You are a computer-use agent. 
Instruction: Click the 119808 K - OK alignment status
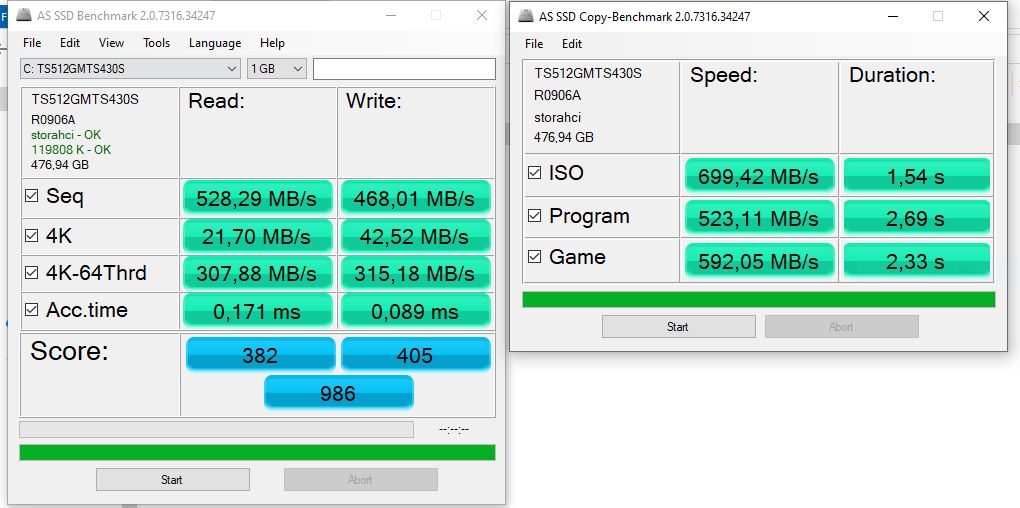point(71,150)
